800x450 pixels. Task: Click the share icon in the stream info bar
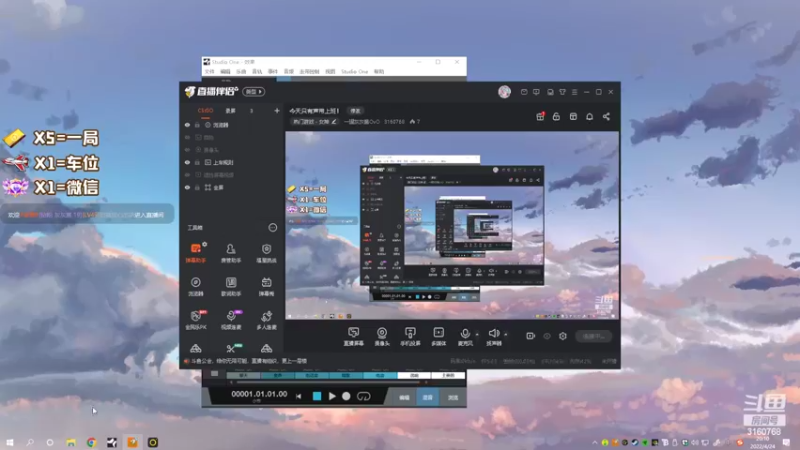(x=606, y=116)
